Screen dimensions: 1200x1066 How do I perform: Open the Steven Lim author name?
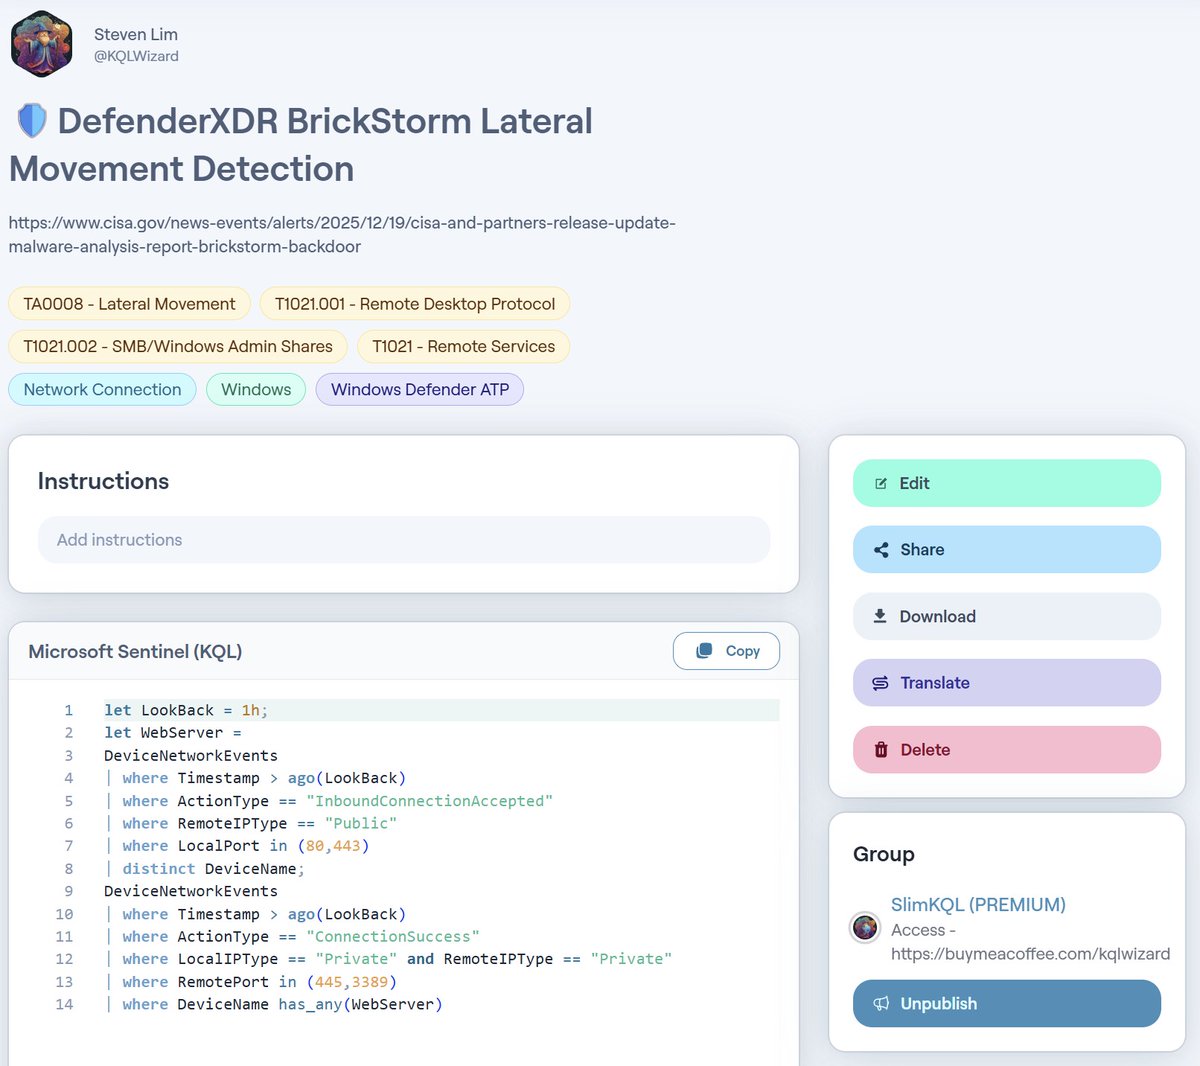tap(136, 34)
